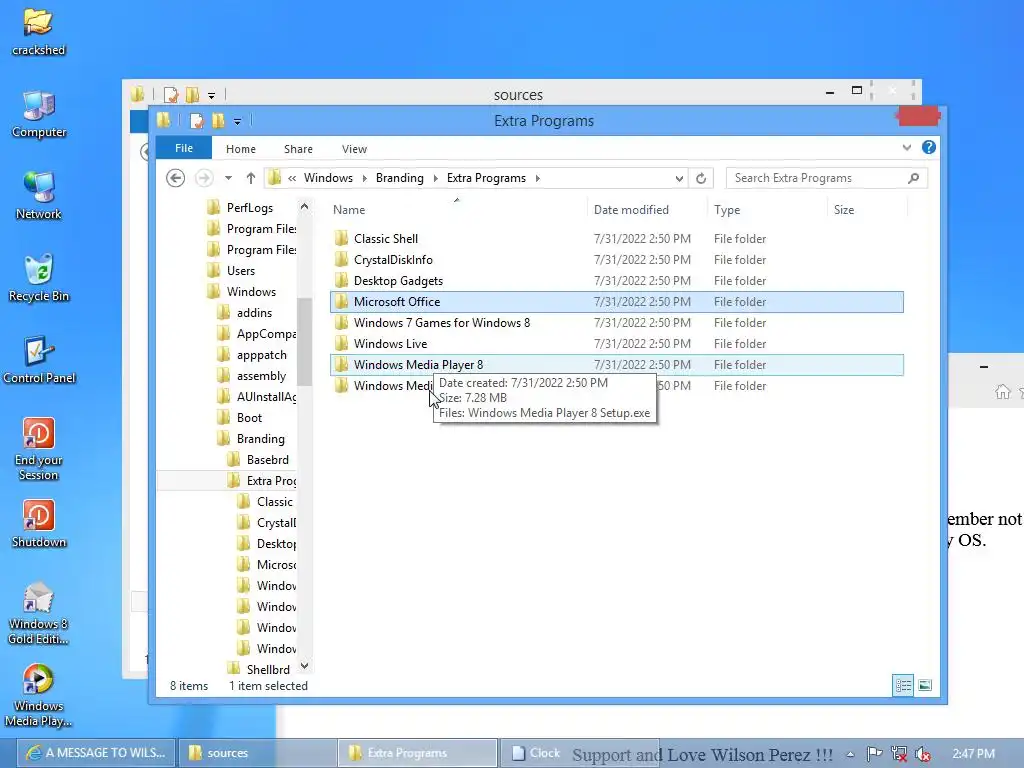
Task: Switch to Details view layout button
Action: [903, 685]
